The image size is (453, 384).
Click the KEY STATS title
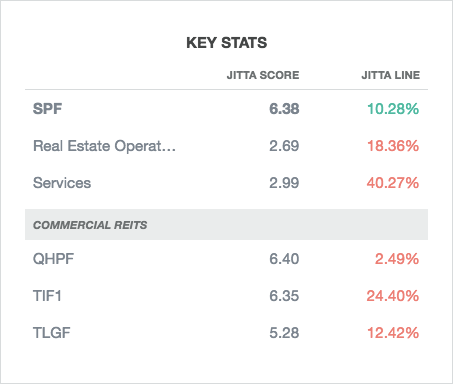pos(227,43)
